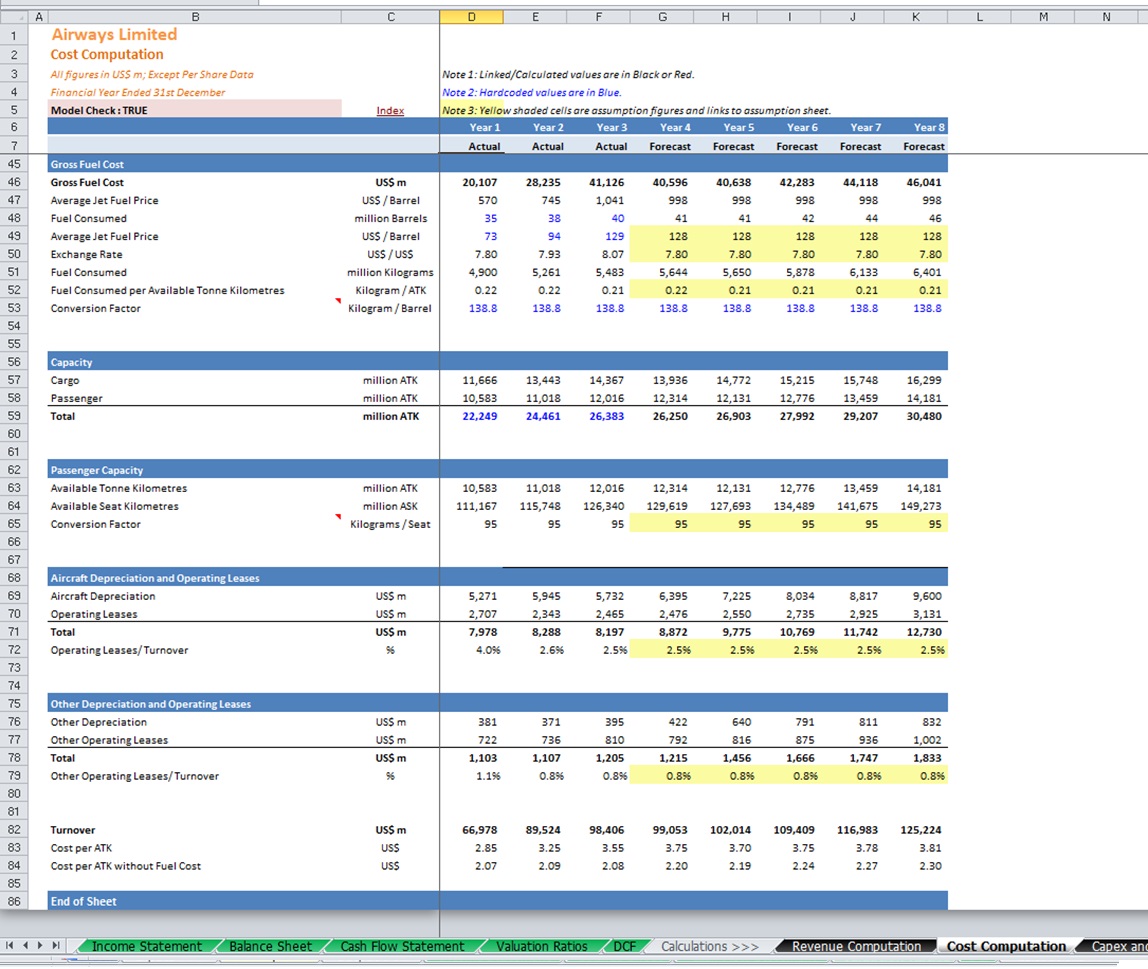
Task: Select the Calculations >>> sheet tab
Action: [x=709, y=946]
